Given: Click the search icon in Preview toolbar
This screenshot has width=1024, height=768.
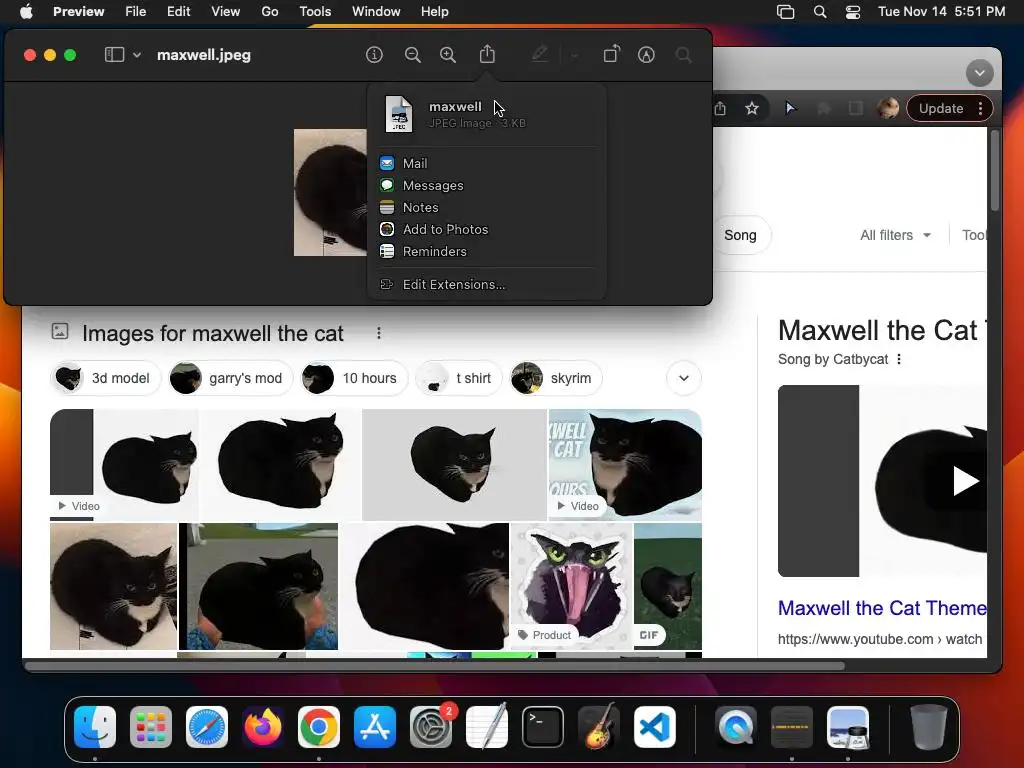Looking at the screenshot, I should coord(684,55).
